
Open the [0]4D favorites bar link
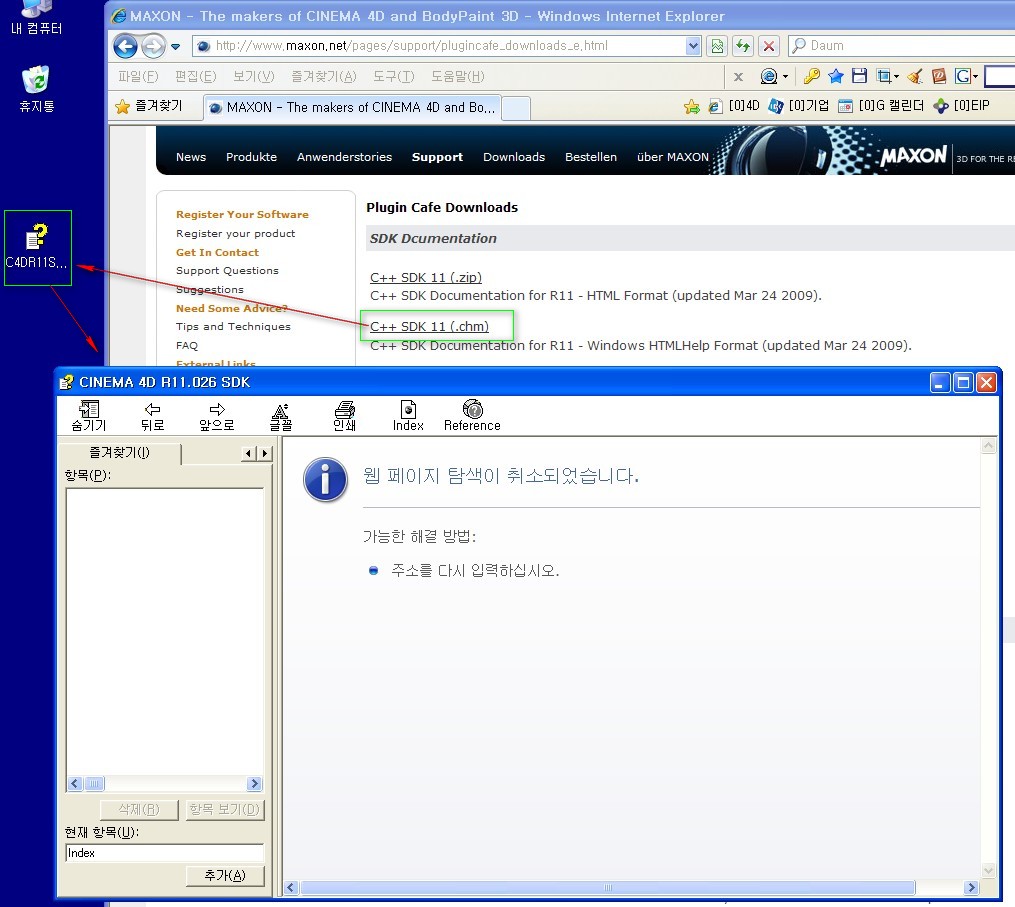pyautogui.click(x=734, y=106)
